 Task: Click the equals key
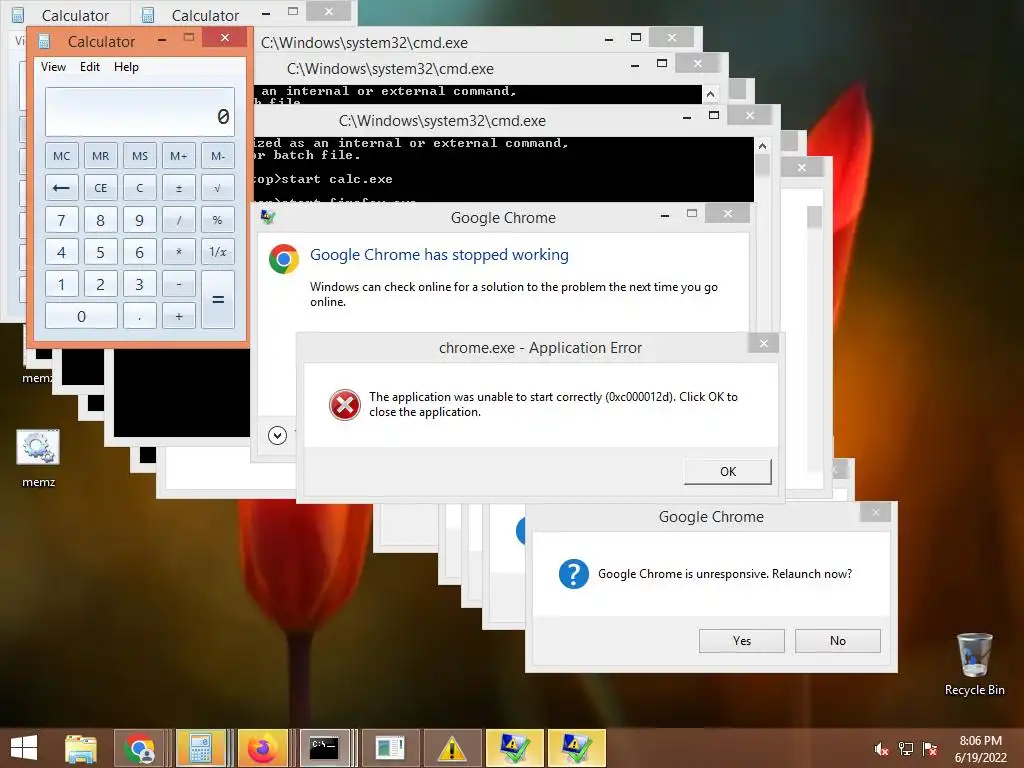pyautogui.click(x=217, y=299)
